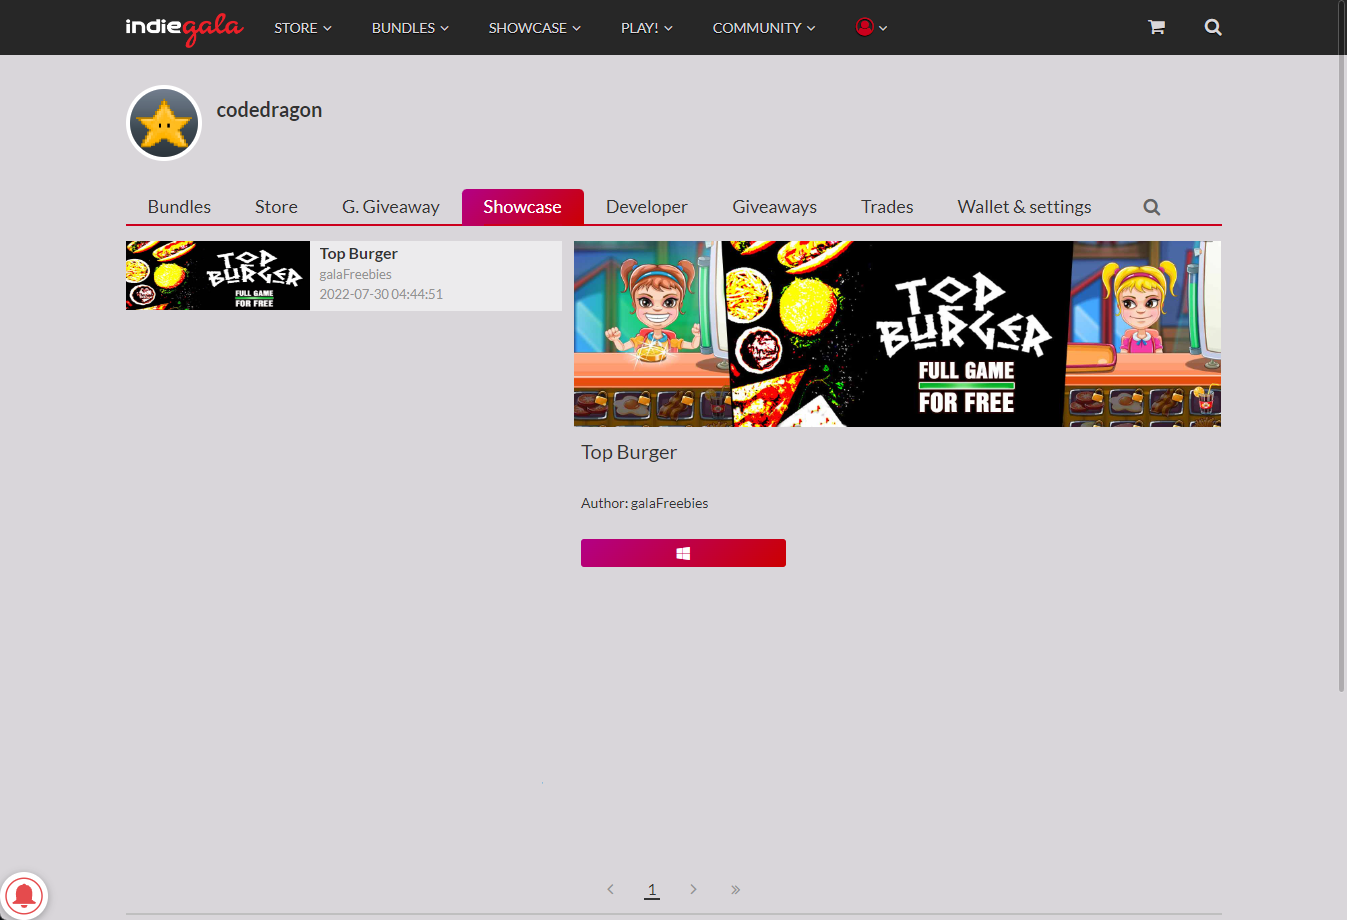
Task: Open Wallet & settings tab
Action: pos(1025,207)
